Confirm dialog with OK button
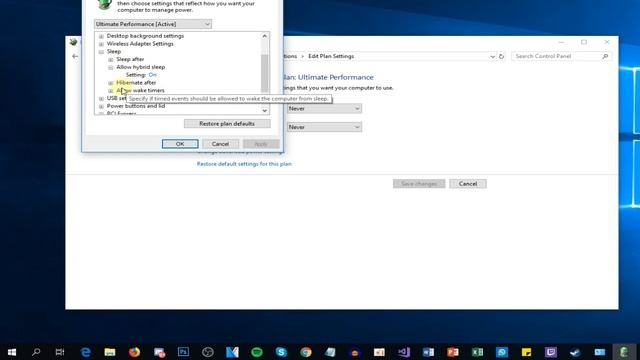This screenshot has height=360, width=640. click(x=180, y=144)
